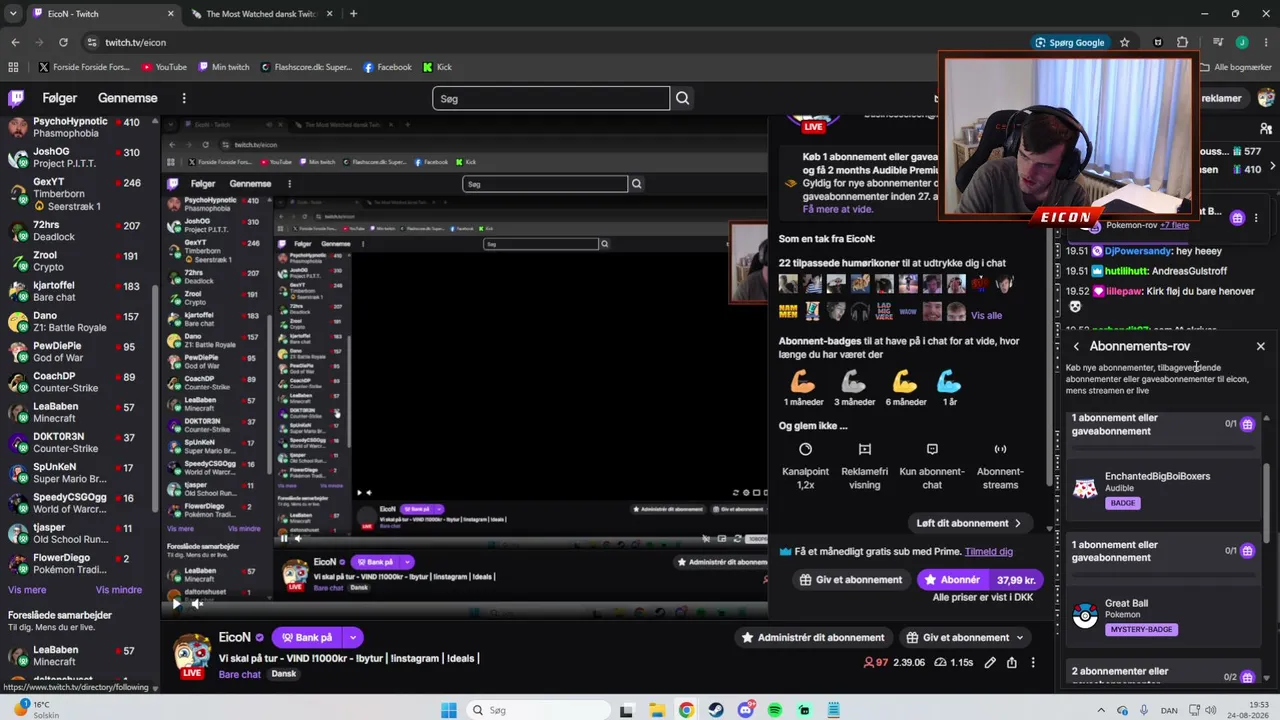Click the gift icon beside the EnchantedBigBoiBoxers goal

(1247, 424)
